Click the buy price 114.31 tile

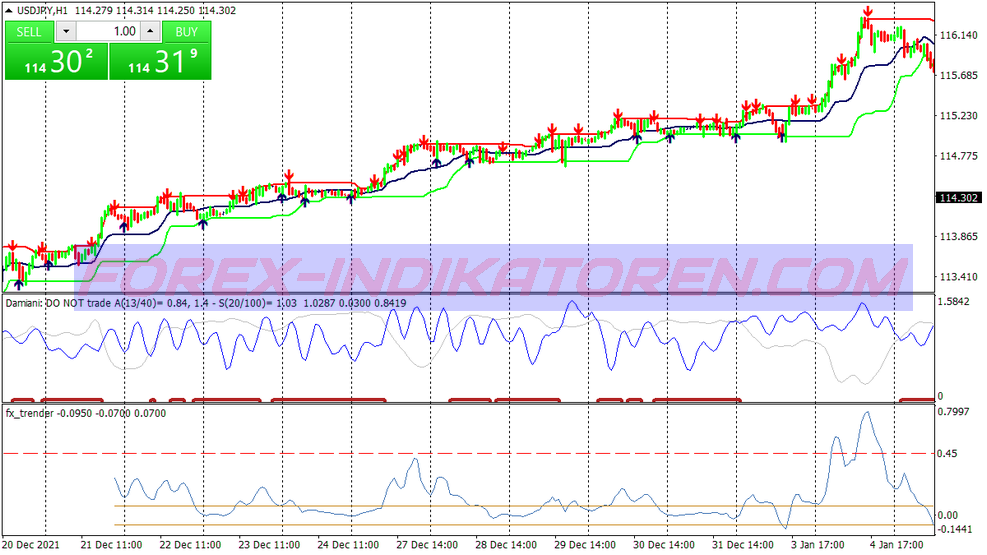[161, 62]
